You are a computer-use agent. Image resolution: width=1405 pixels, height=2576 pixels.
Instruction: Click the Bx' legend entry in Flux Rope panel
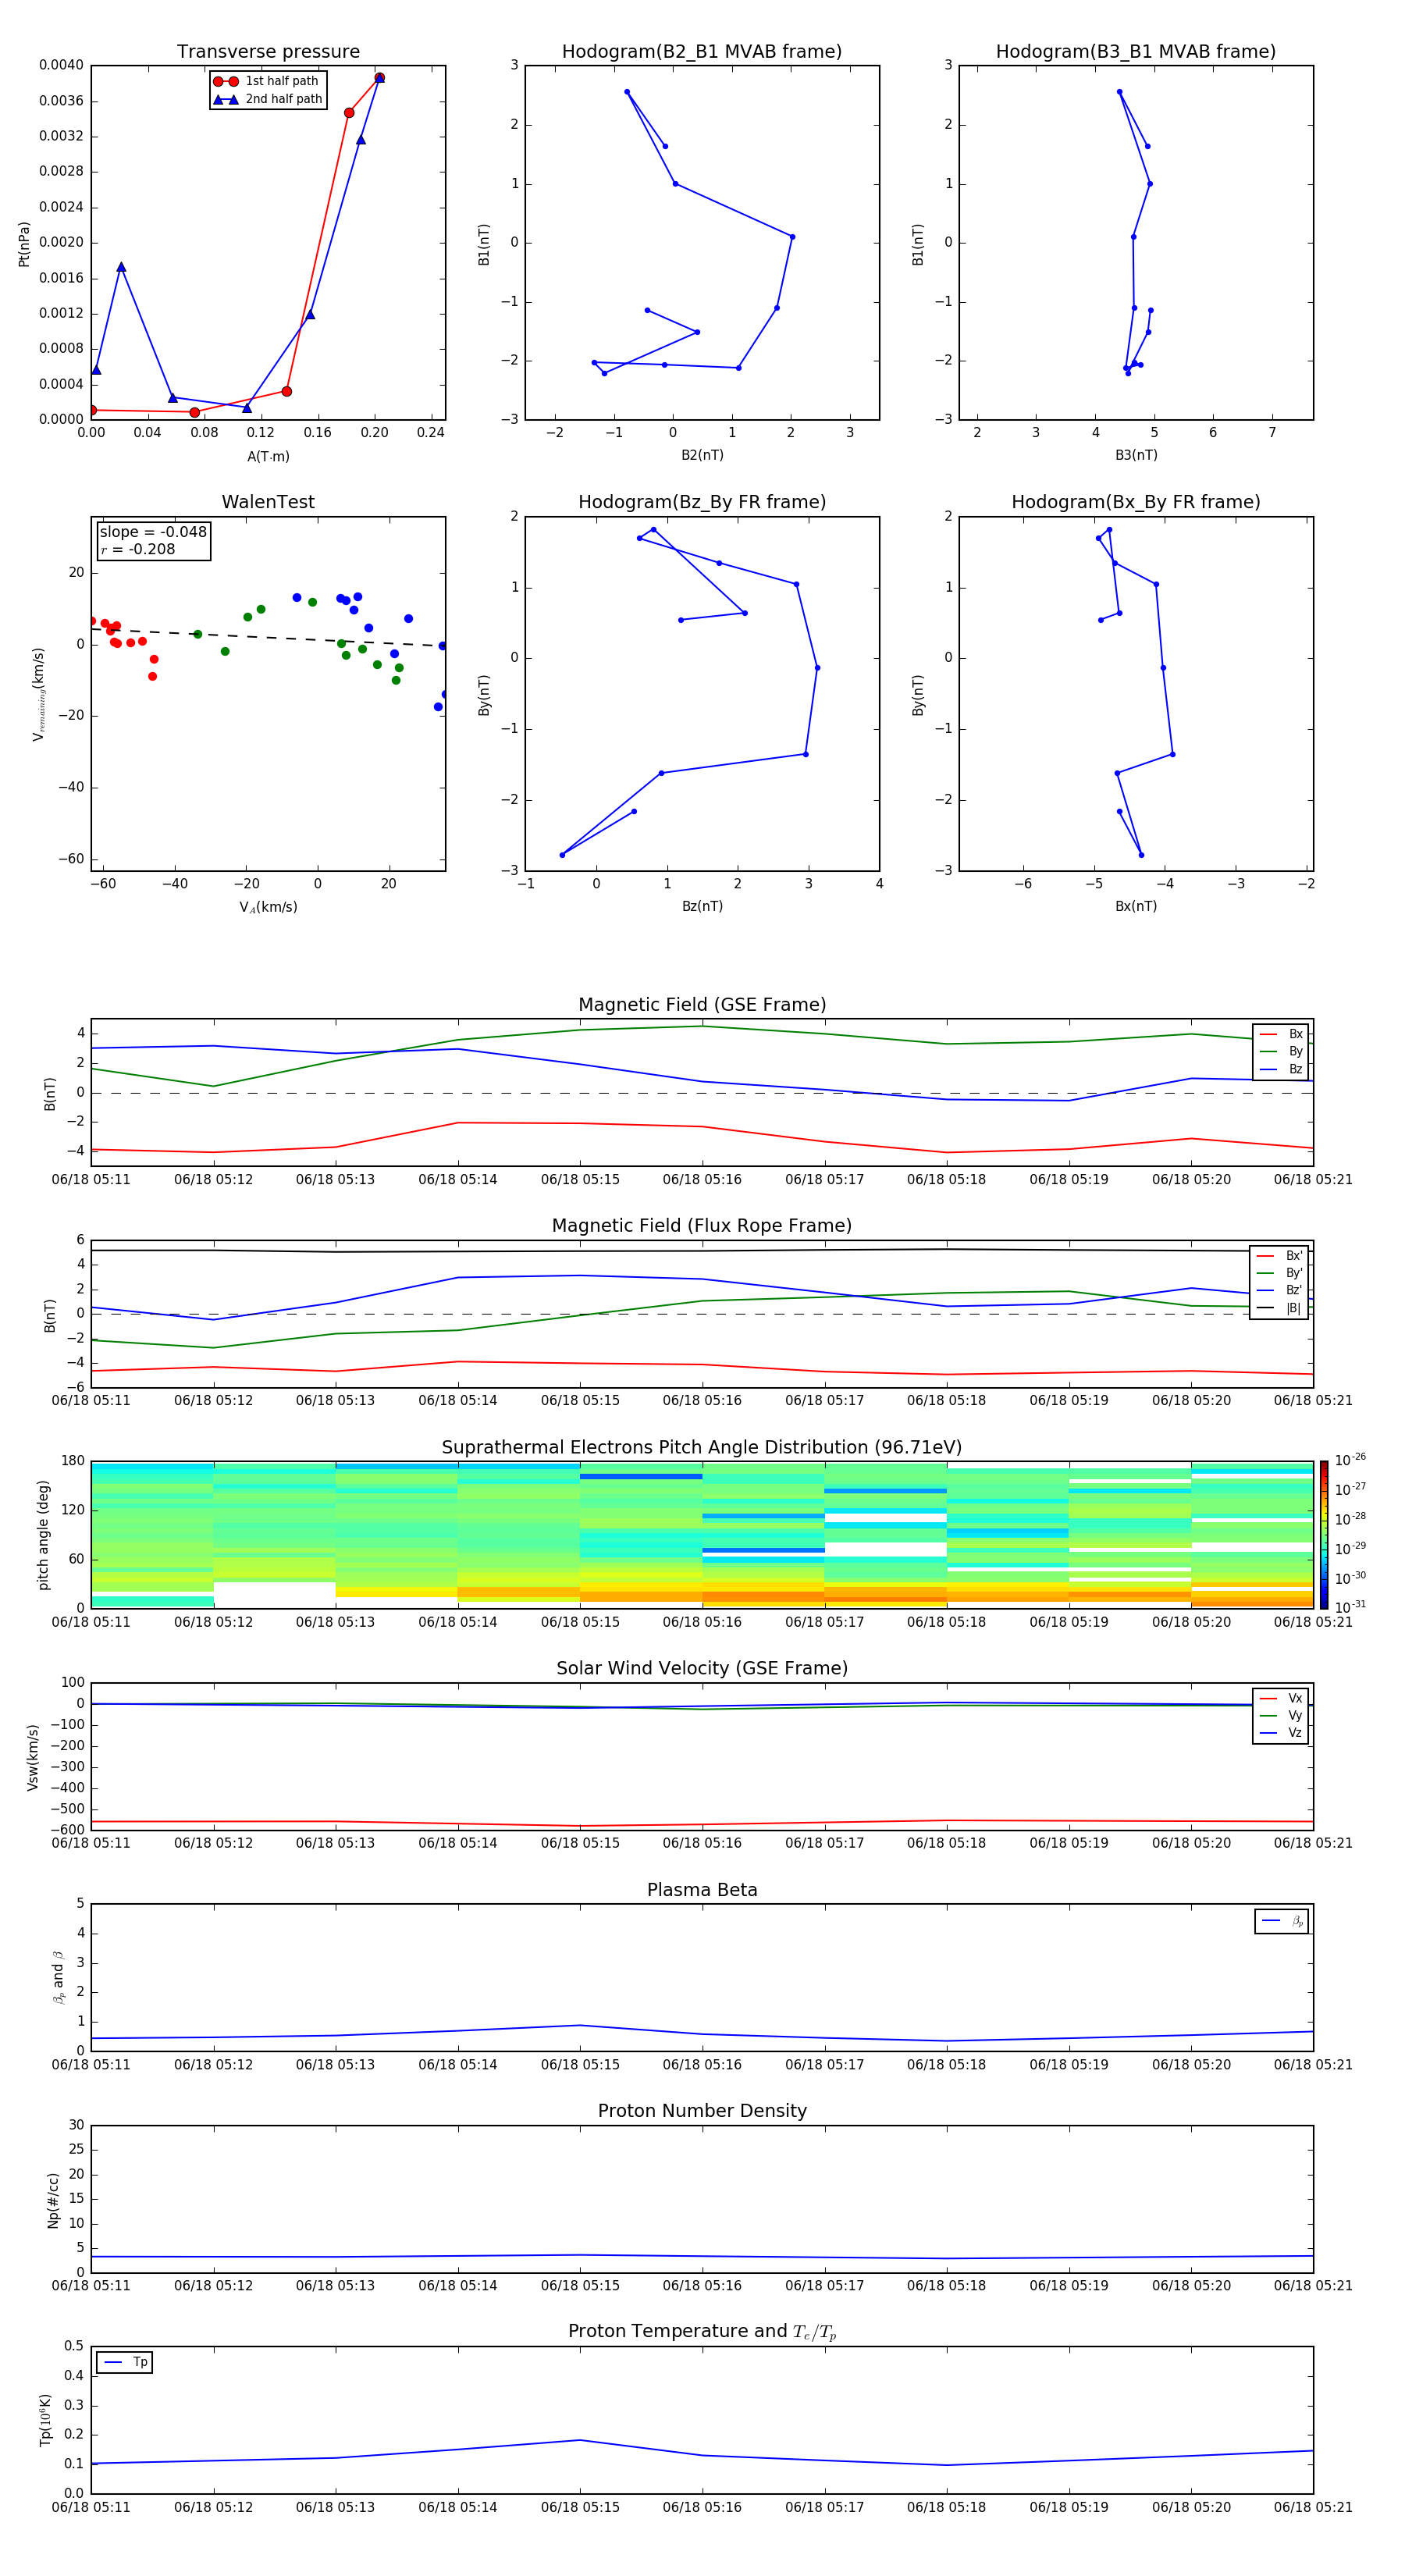point(1280,1256)
